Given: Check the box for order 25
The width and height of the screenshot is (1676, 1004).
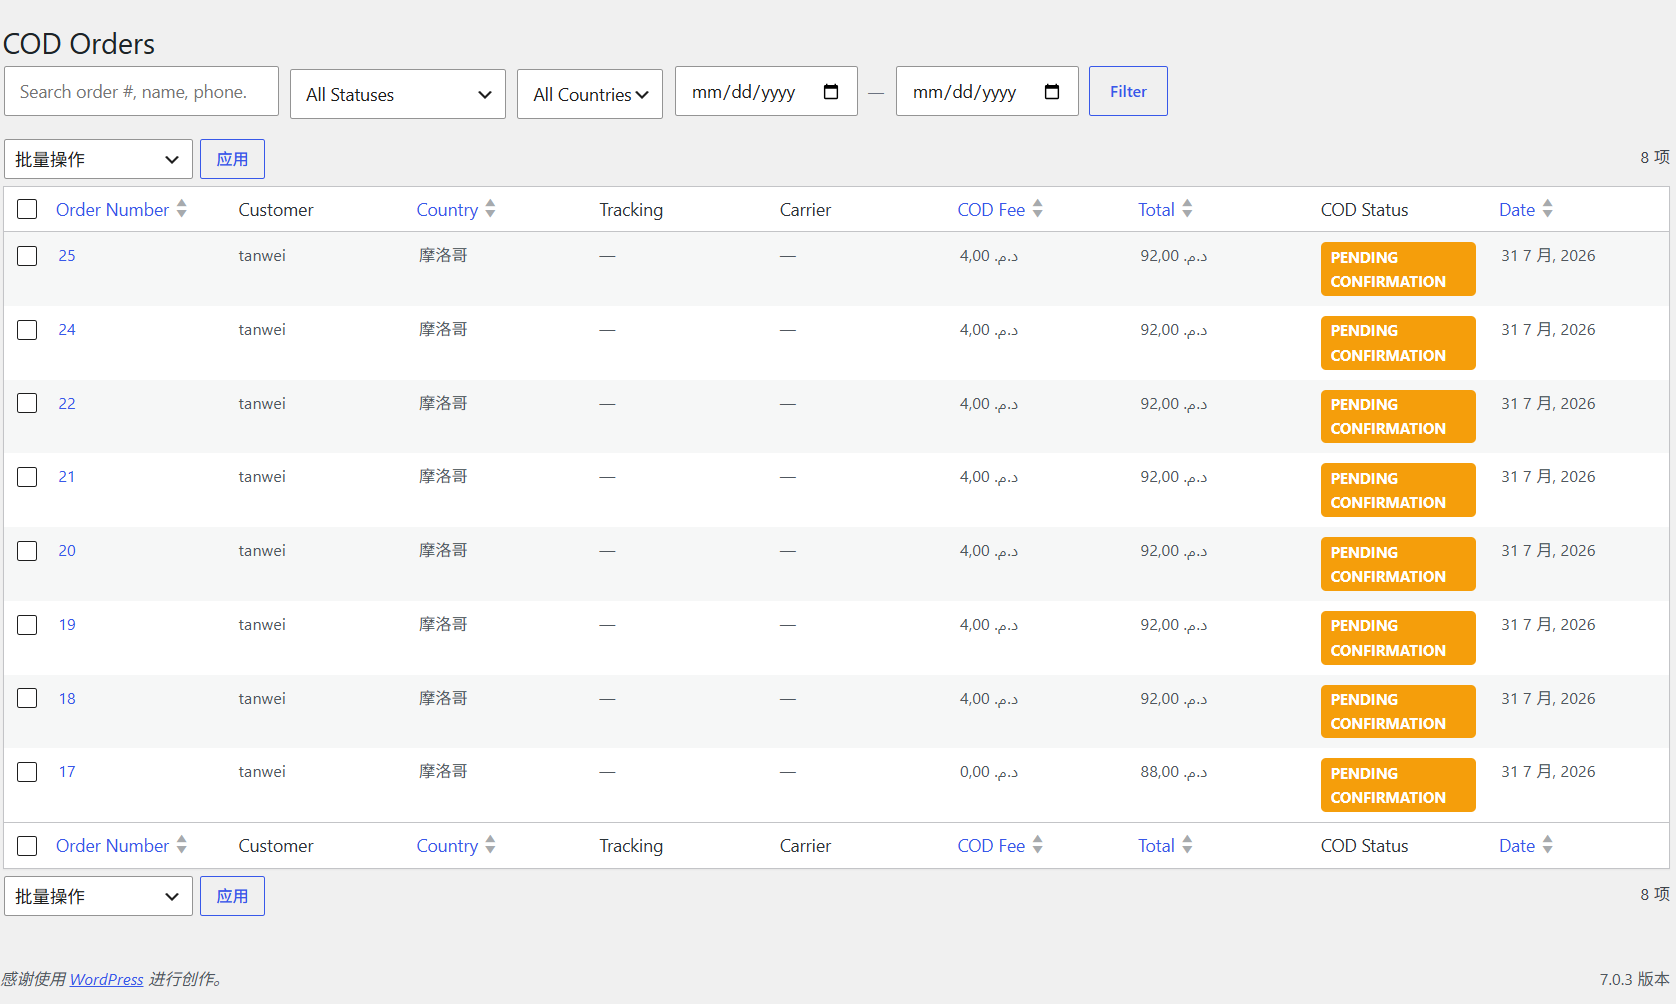Looking at the screenshot, I should [27, 256].
